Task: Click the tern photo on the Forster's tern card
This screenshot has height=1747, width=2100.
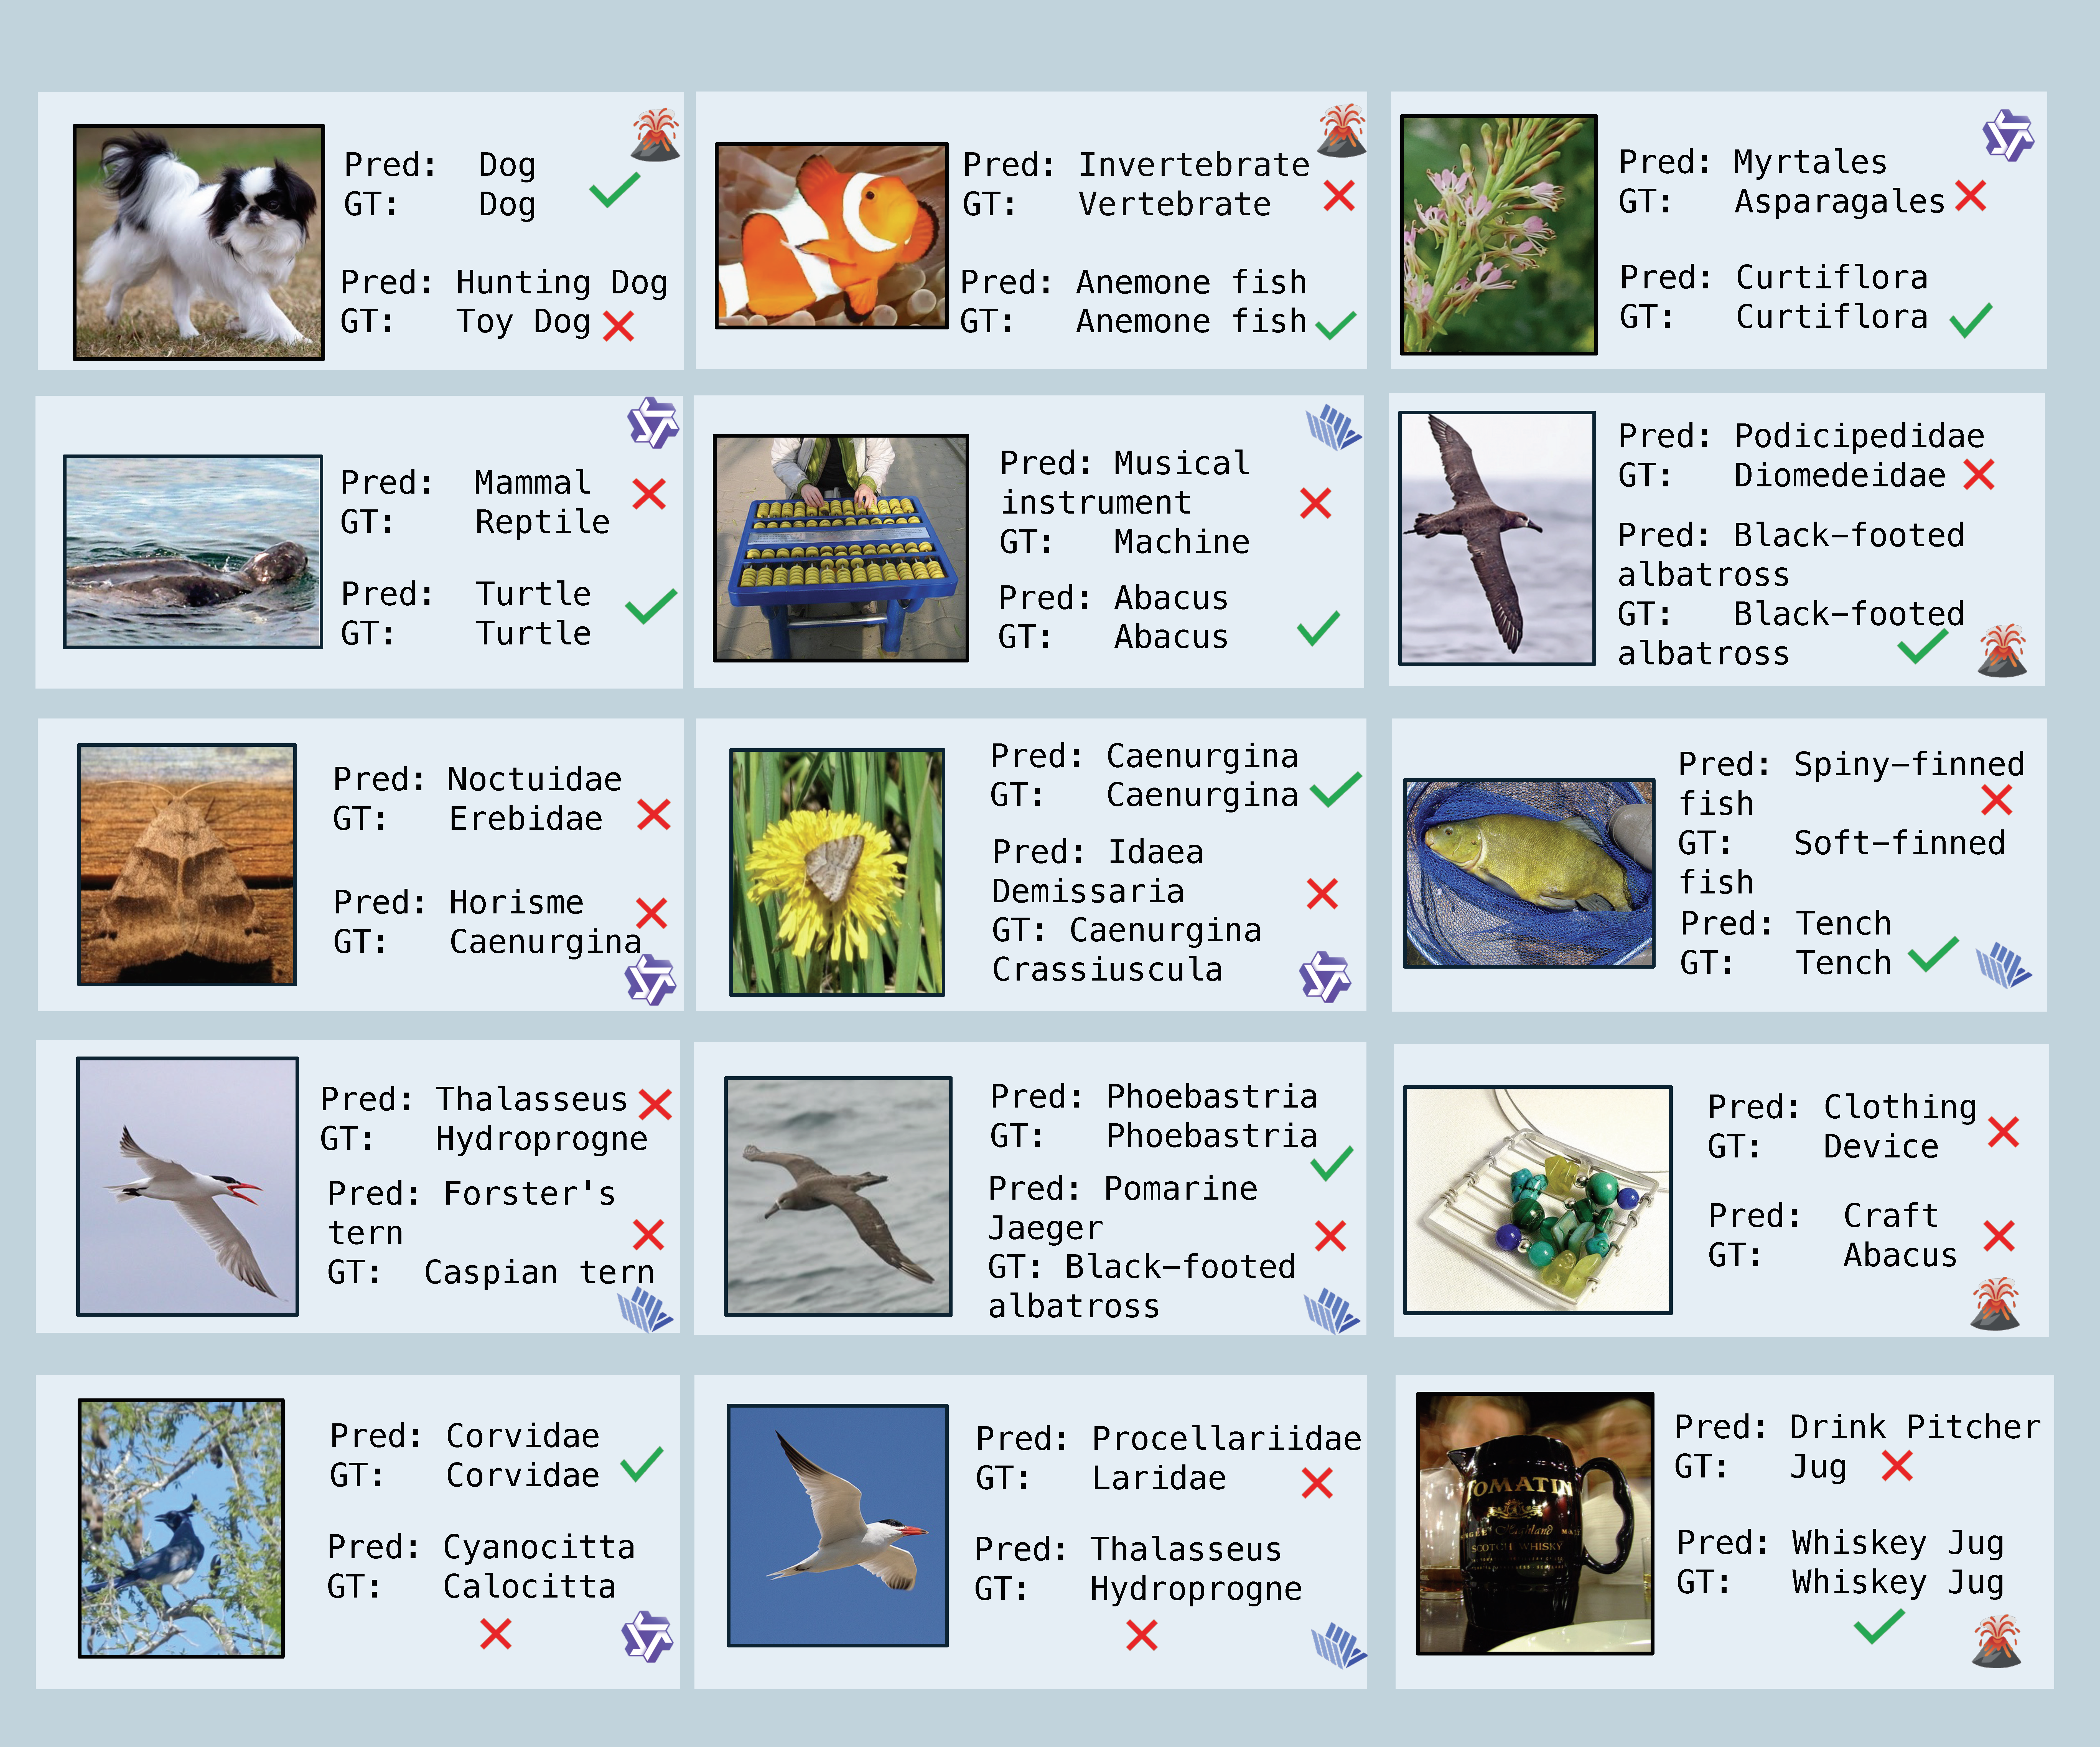Action: point(188,1186)
